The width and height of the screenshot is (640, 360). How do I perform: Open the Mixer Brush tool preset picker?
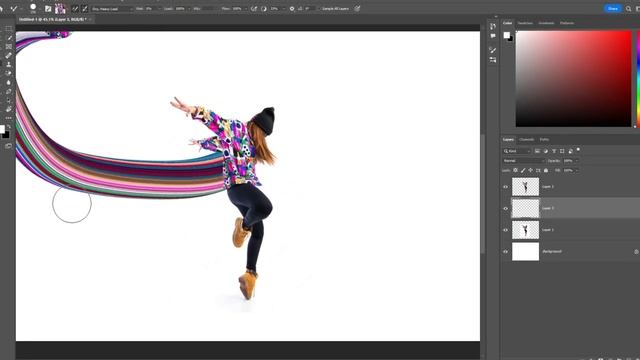coord(14,9)
